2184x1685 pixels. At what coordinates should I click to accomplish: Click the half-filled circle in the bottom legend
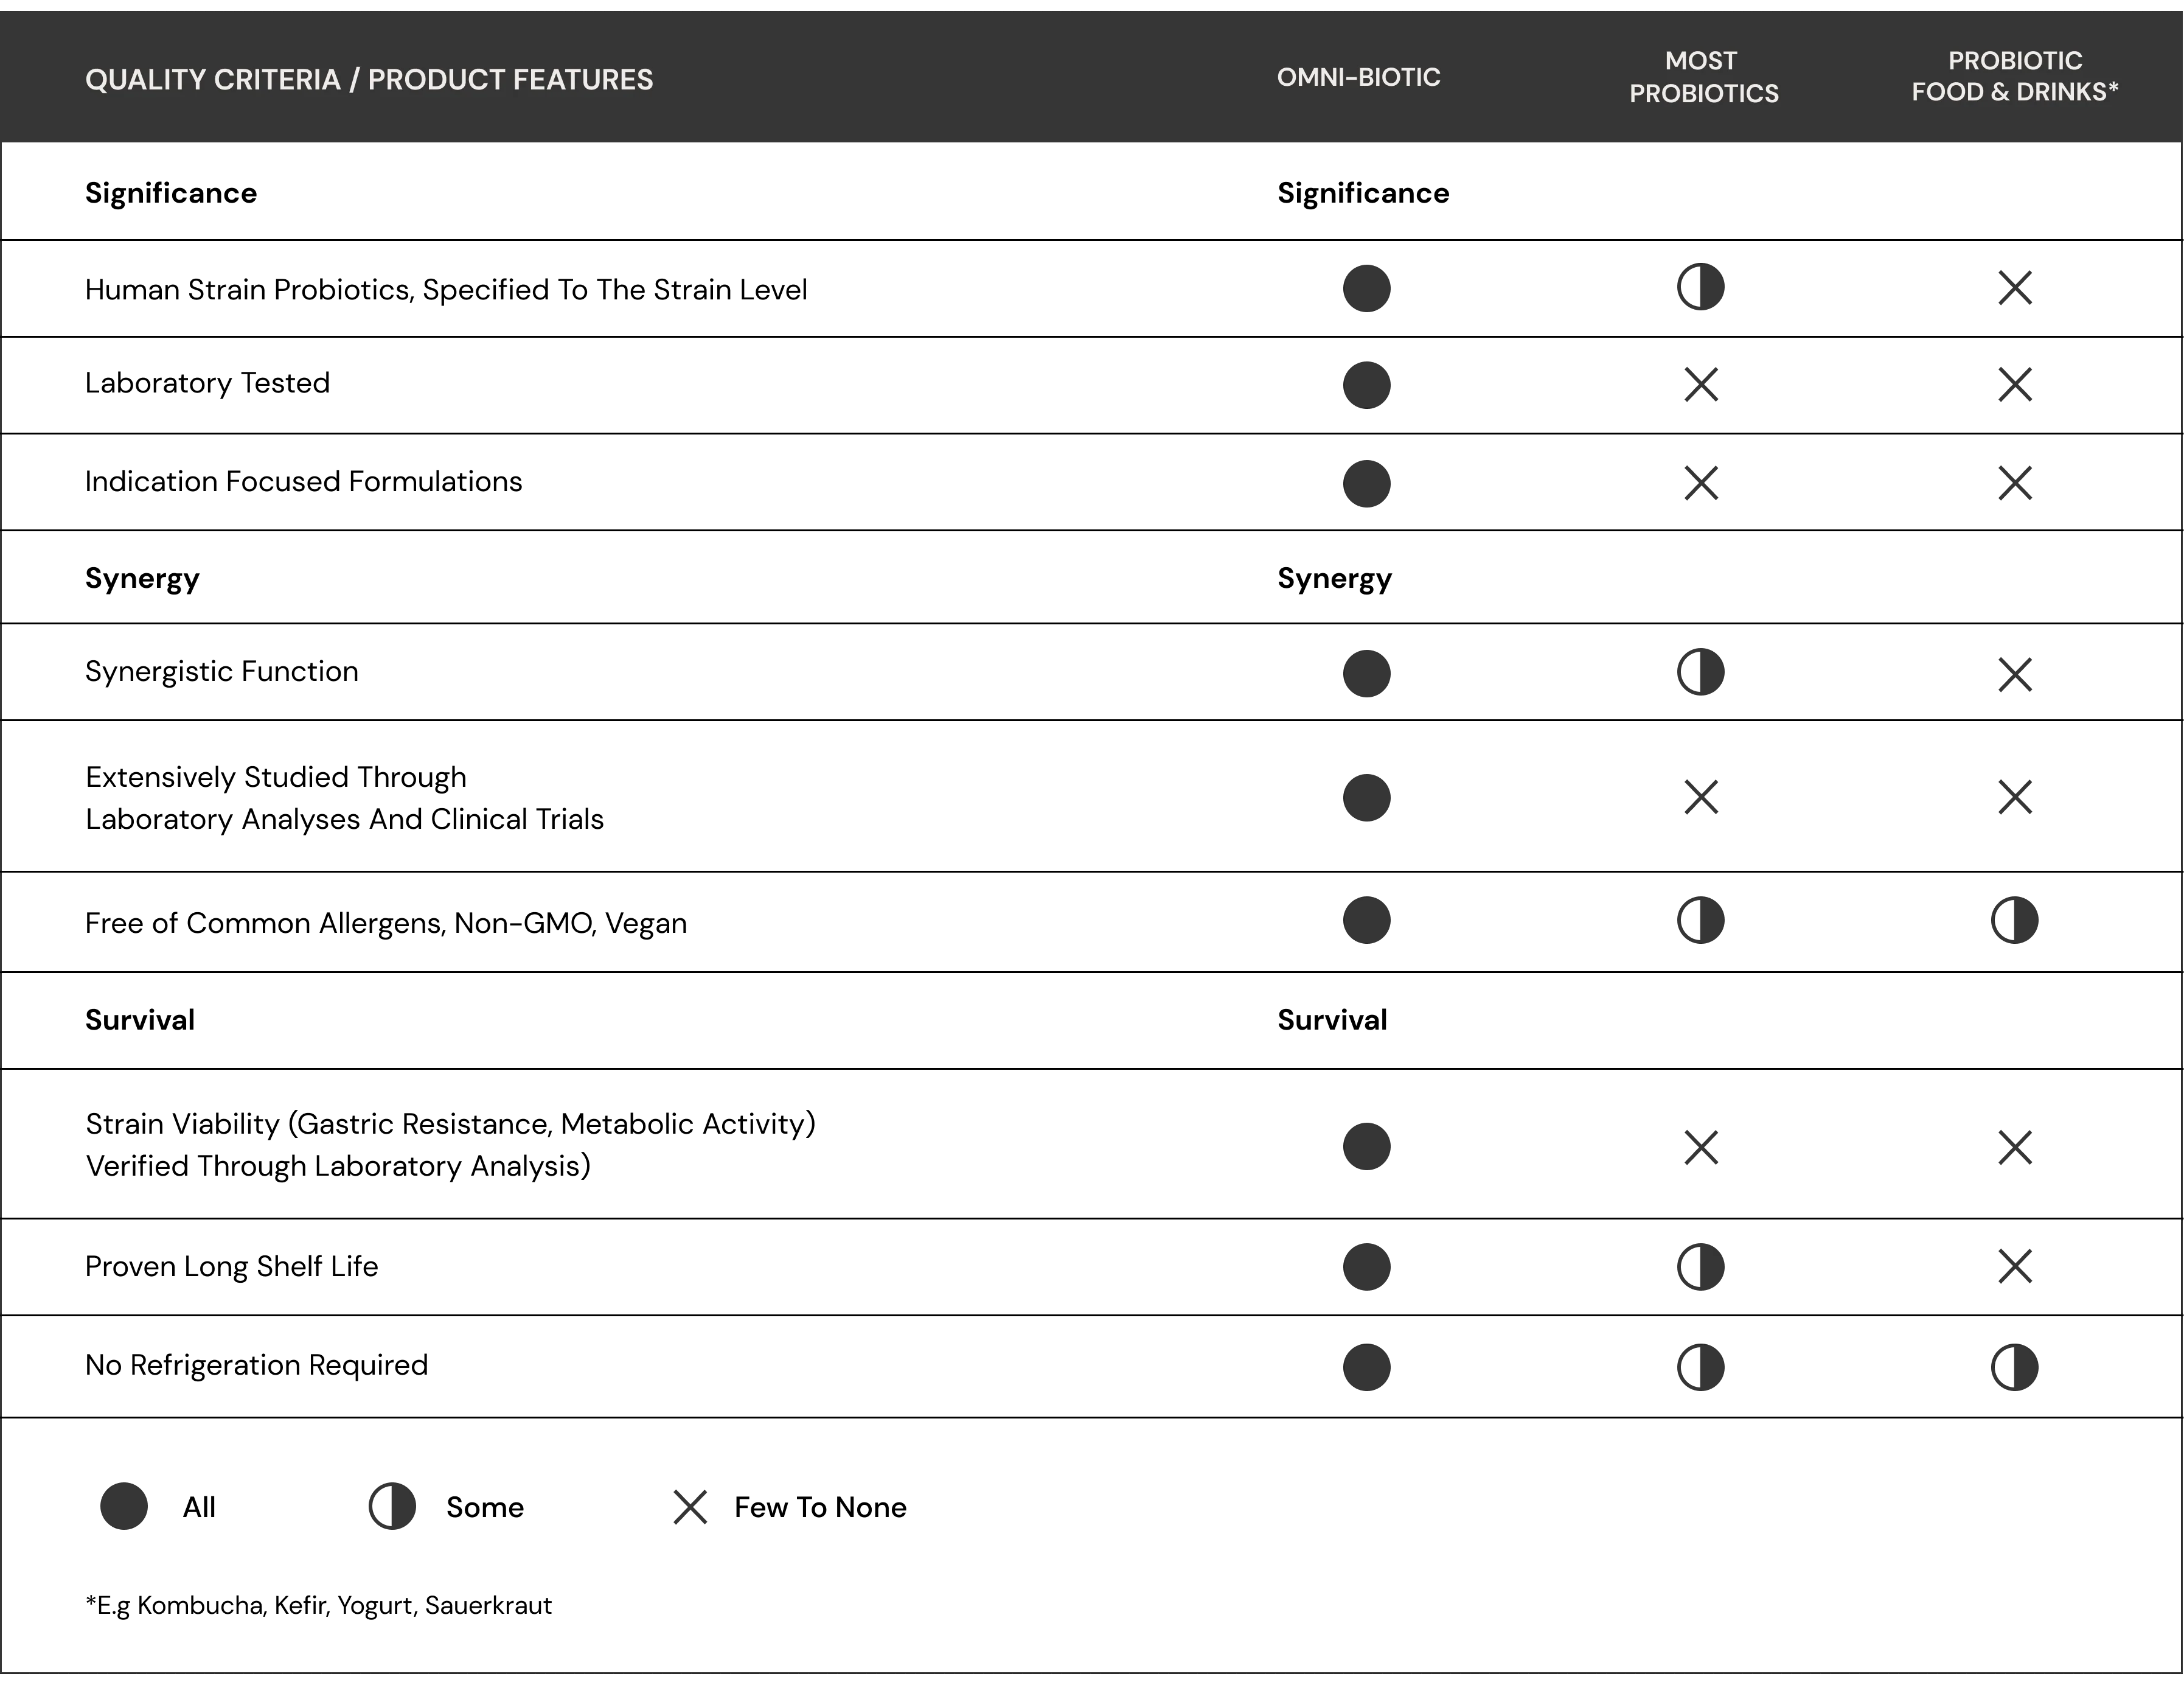pyautogui.click(x=391, y=1506)
